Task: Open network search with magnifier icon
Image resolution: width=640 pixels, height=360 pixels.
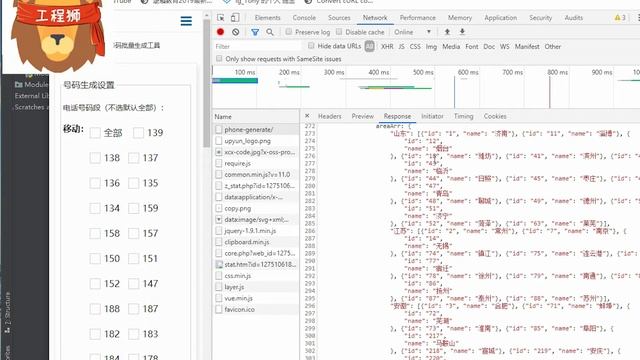Action: [270, 32]
